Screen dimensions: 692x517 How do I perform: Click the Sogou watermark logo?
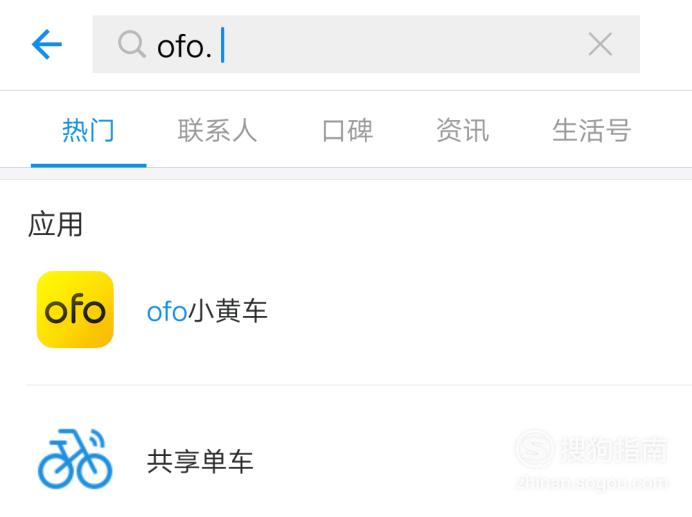click(x=534, y=449)
